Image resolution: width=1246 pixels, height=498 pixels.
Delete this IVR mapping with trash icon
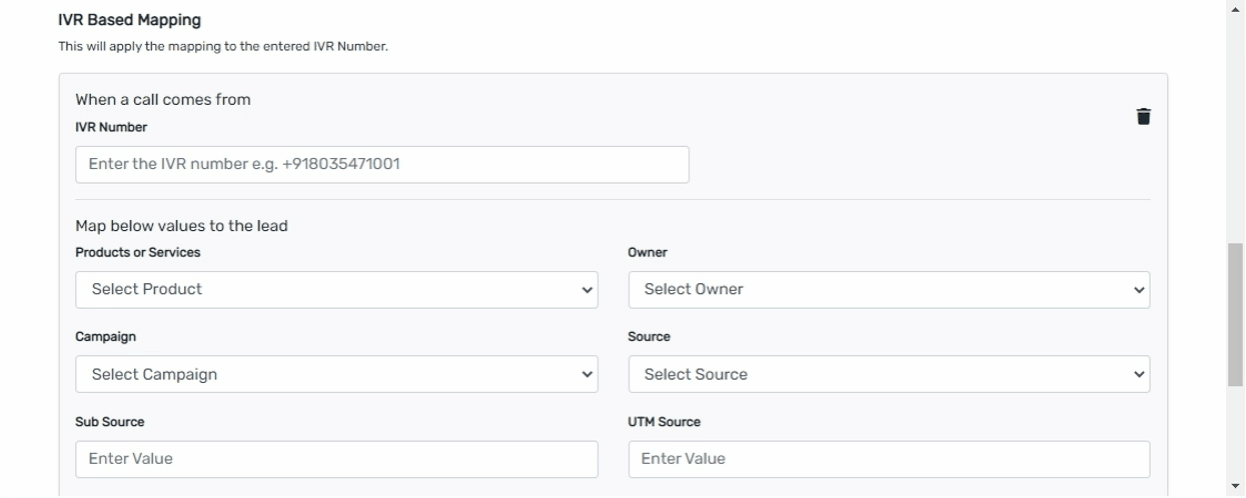click(1143, 117)
